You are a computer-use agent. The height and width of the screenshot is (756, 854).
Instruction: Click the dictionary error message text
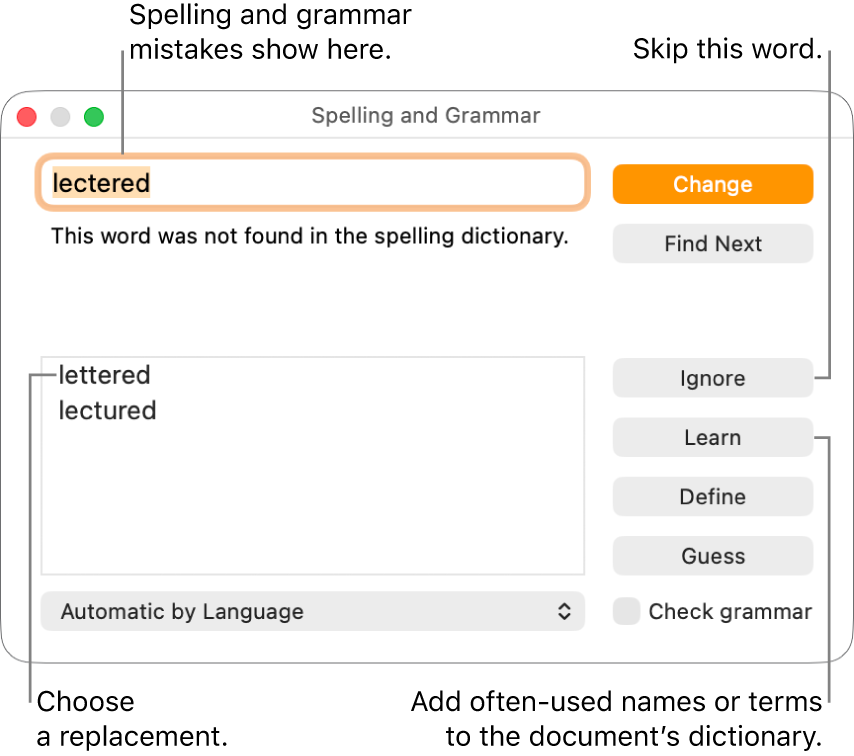[x=308, y=236]
